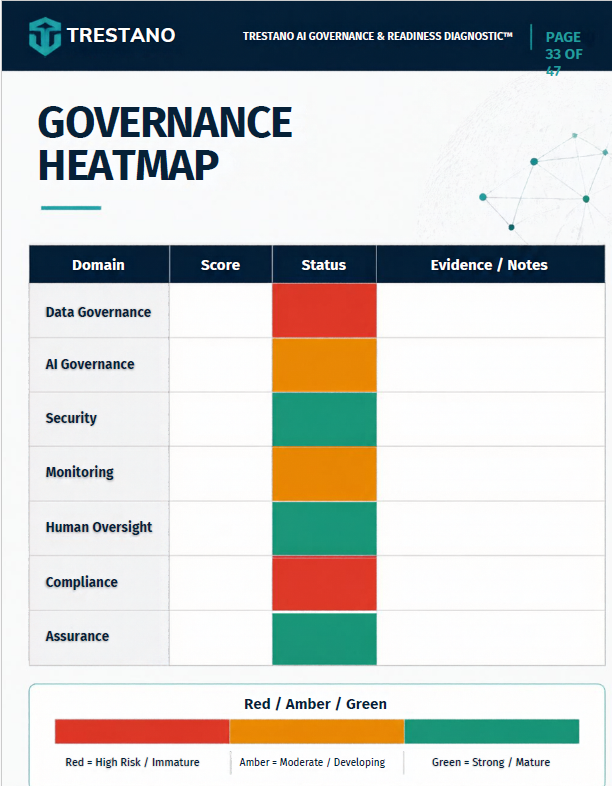Viewport: 612px width, 786px height.
Task: Select the Compliance row label
Action: pos(82,582)
